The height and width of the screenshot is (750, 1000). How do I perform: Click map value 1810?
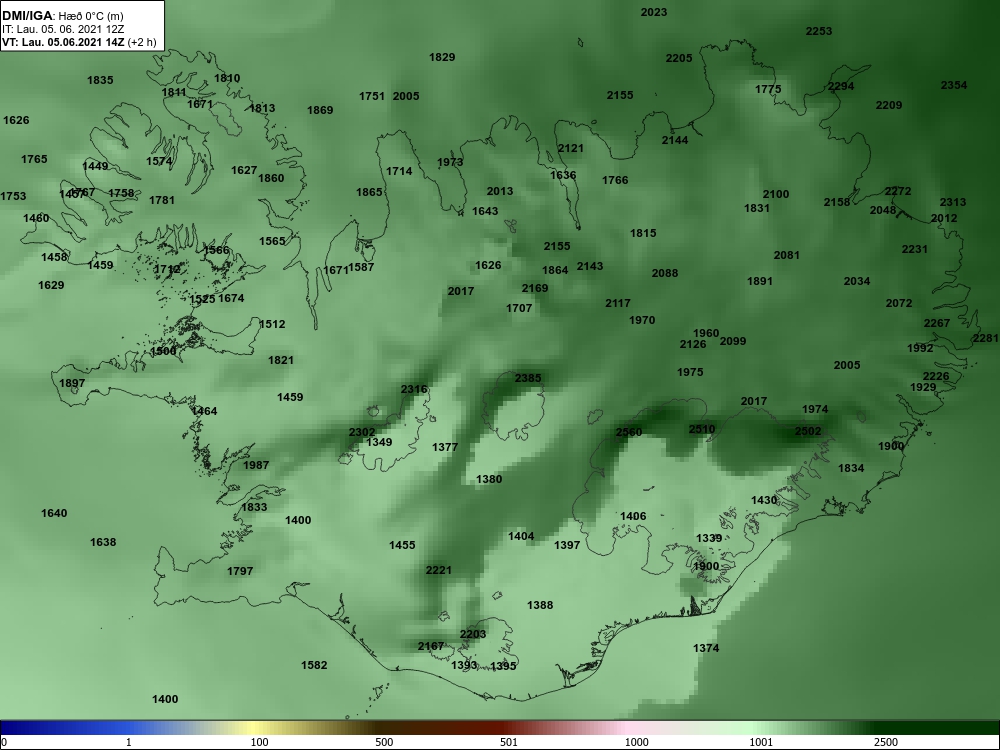(x=227, y=78)
